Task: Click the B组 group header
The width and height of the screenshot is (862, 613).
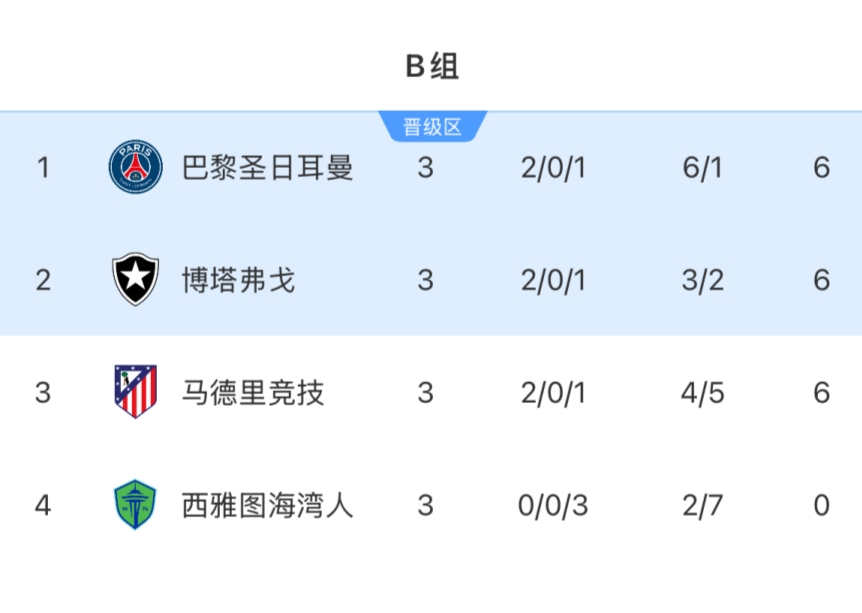Action: (x=431, y=66)
